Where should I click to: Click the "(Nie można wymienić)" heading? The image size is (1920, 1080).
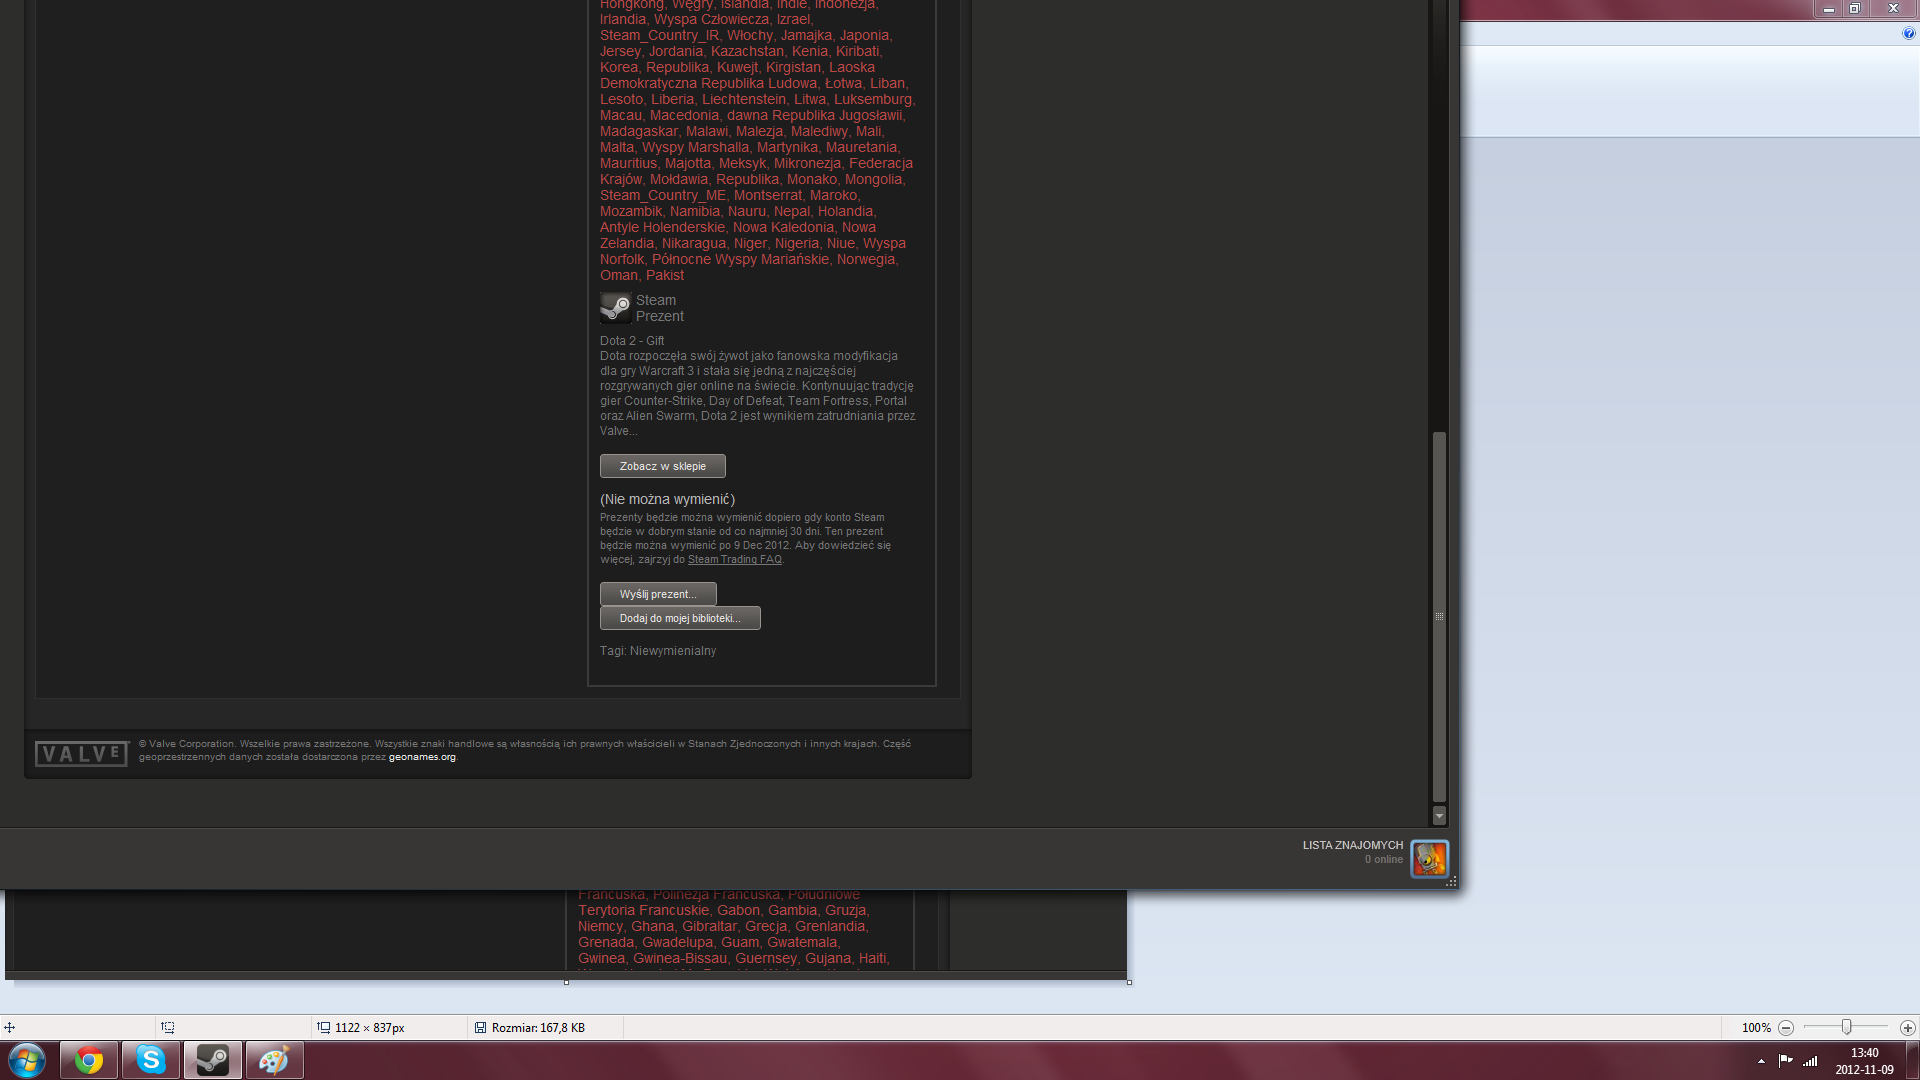pyautogui.click(x=667, y=500)
